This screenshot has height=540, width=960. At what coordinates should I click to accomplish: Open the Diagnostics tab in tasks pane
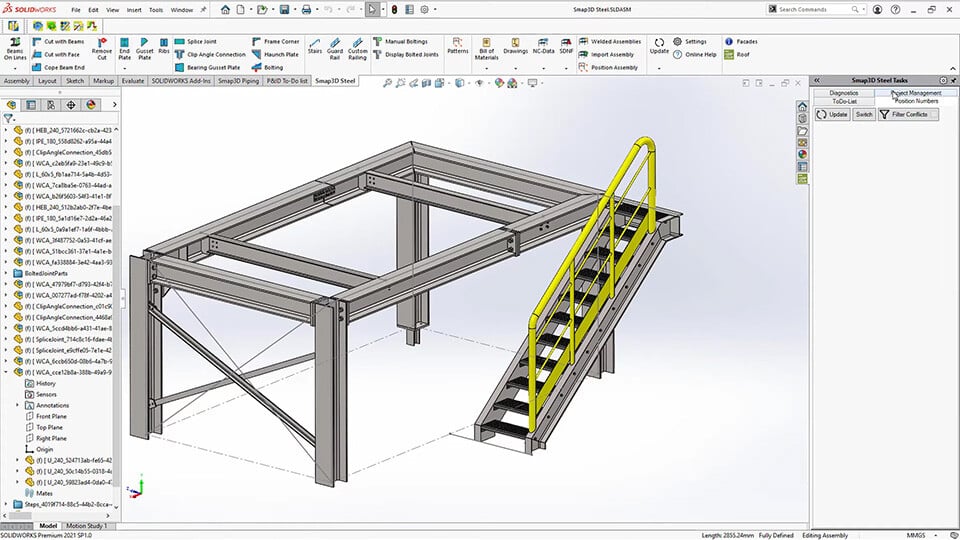(844, 93)
